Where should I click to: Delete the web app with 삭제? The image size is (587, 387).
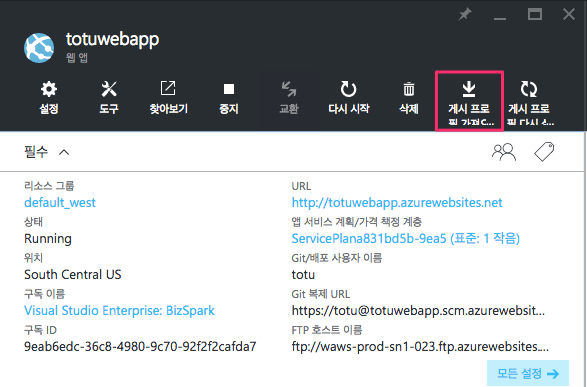click(x=408, y=98)
